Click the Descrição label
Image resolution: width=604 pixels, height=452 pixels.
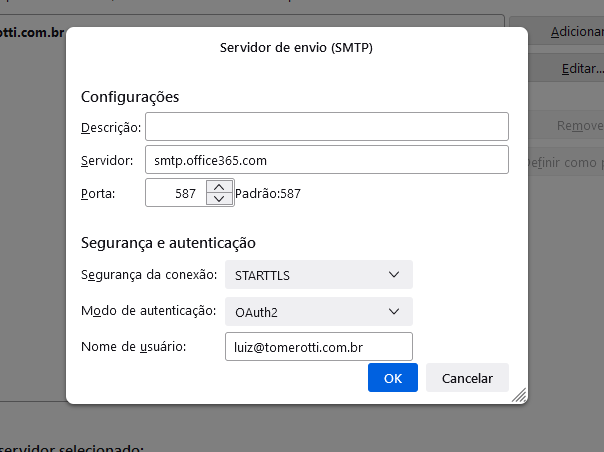click(111, 127)
